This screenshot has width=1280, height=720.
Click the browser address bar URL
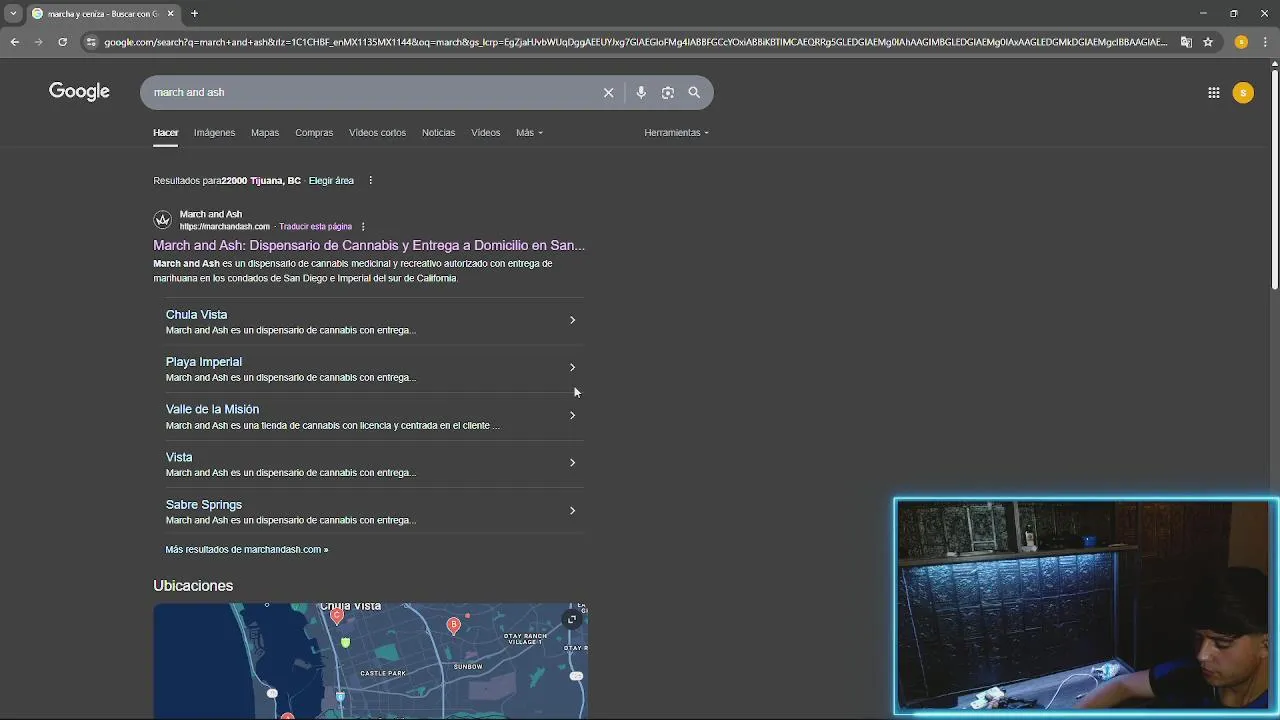pyautogui.click(x=635, y=42)
